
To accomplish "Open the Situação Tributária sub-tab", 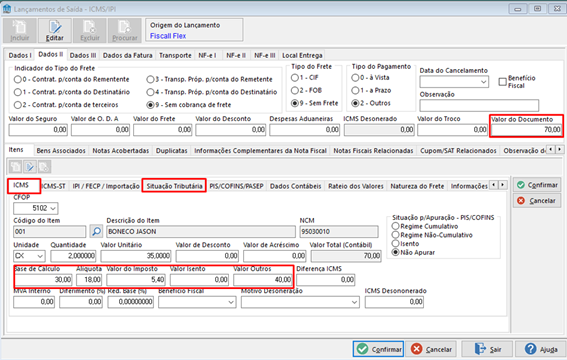I will click(174, 186).
